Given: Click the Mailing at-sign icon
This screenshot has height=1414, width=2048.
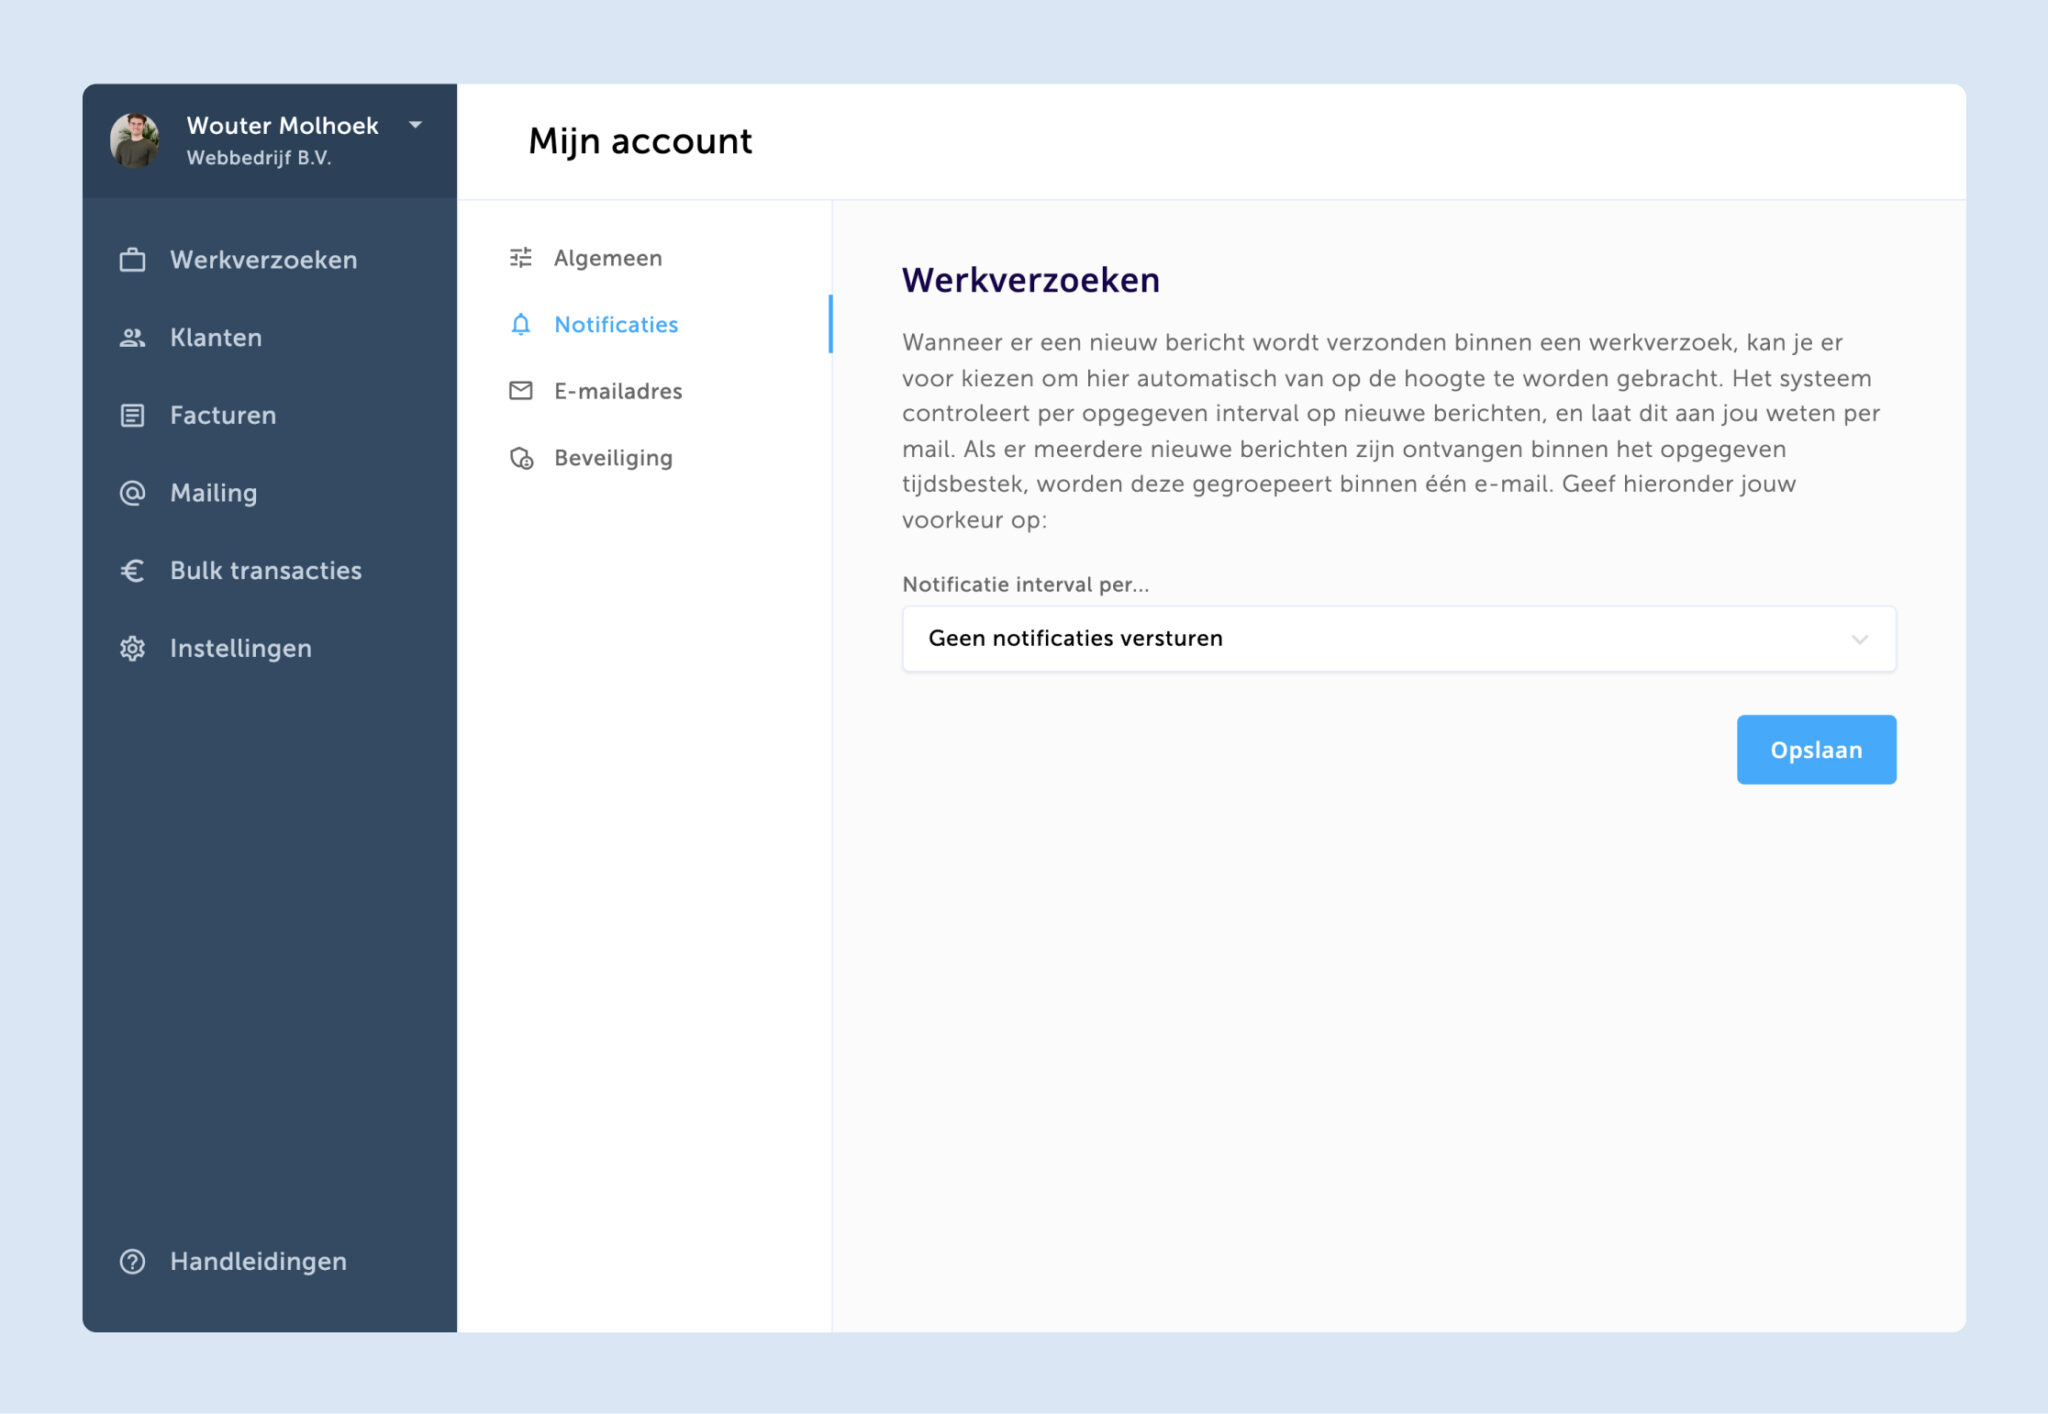Looking at the screenshot, I should click(132, 493).
